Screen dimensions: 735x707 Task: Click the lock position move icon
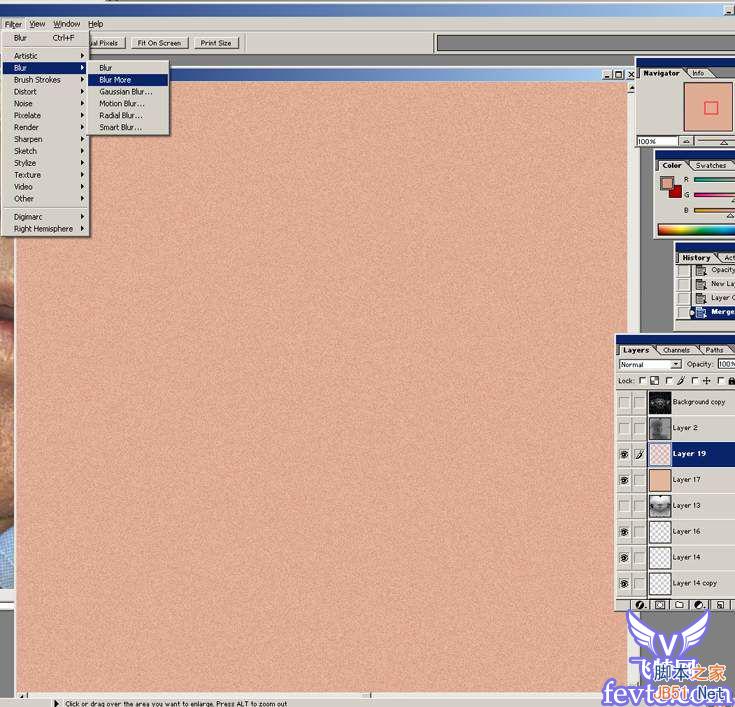pyautogui.click(x=706, y=381)
